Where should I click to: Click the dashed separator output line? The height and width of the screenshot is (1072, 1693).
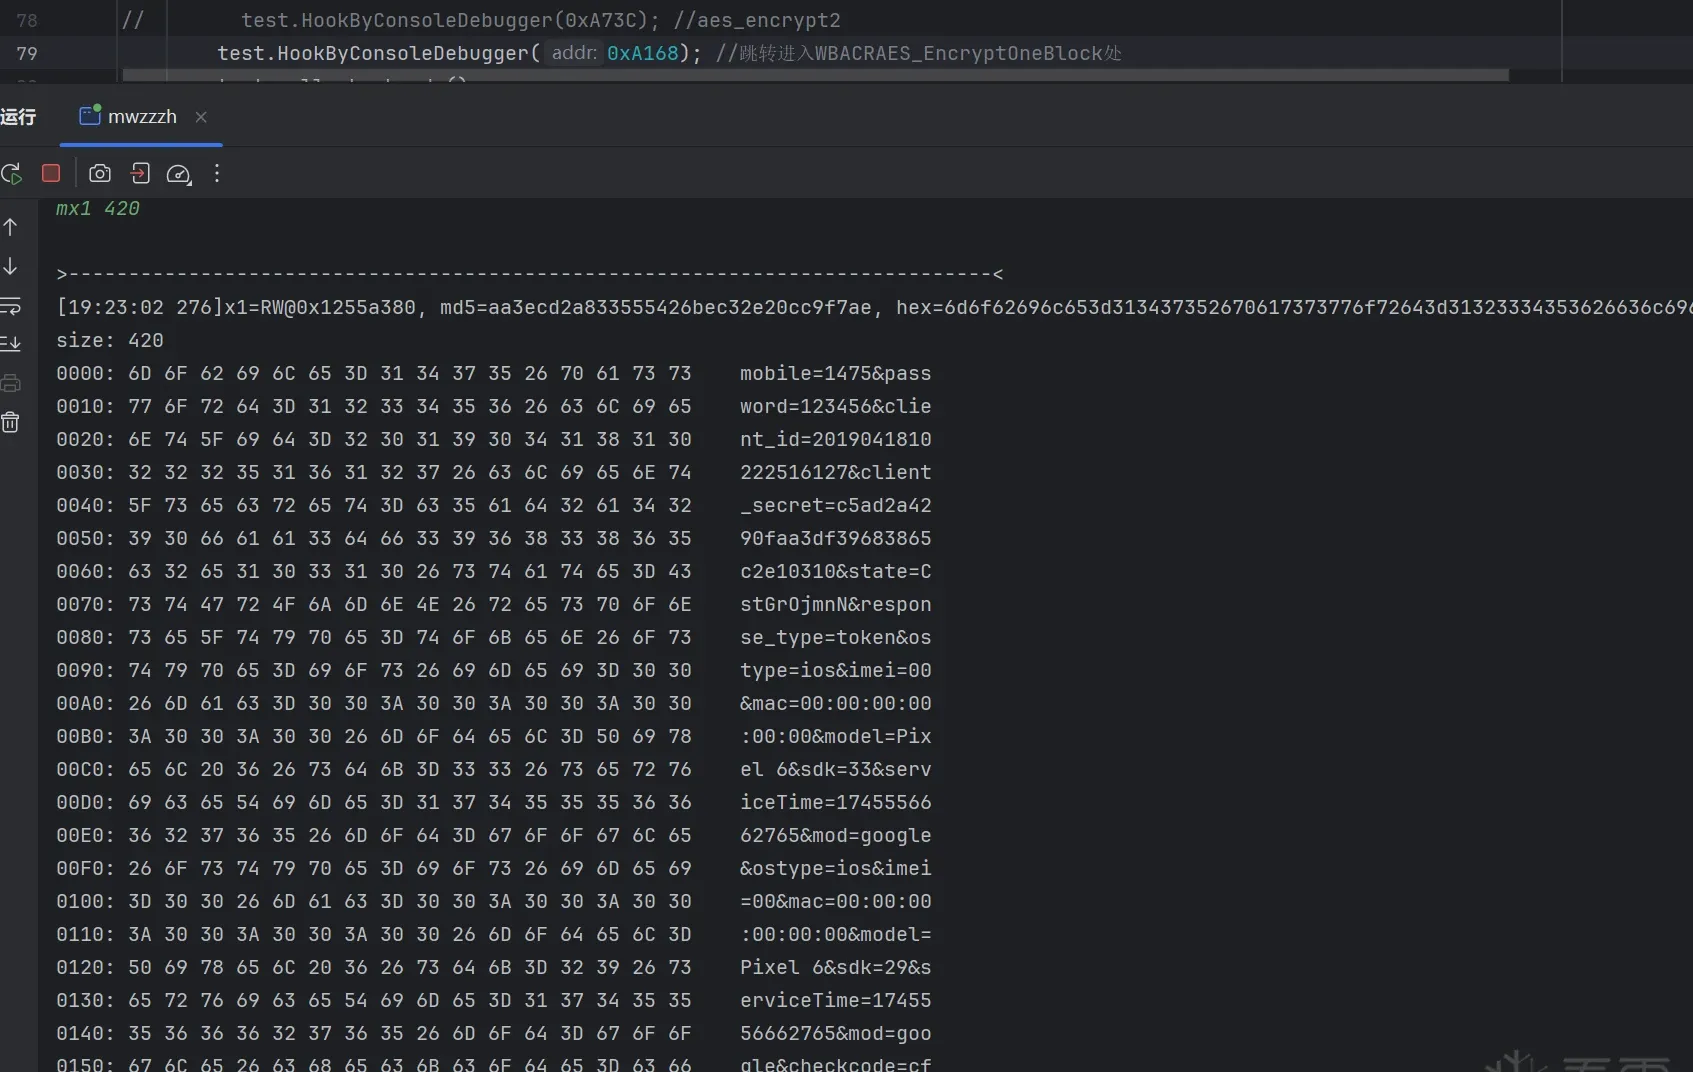click(x=530, y=274)
